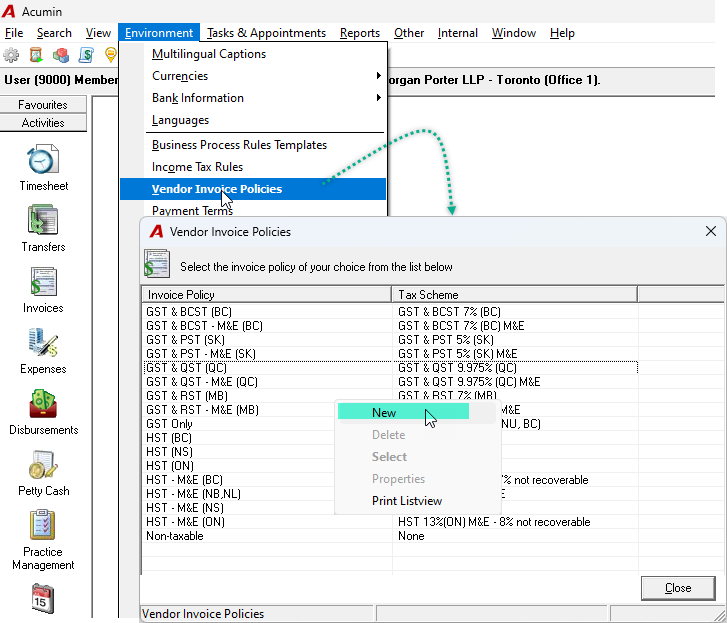
Task: Select the HST - M&E (ON) policy row
Action: pos(267,522)
